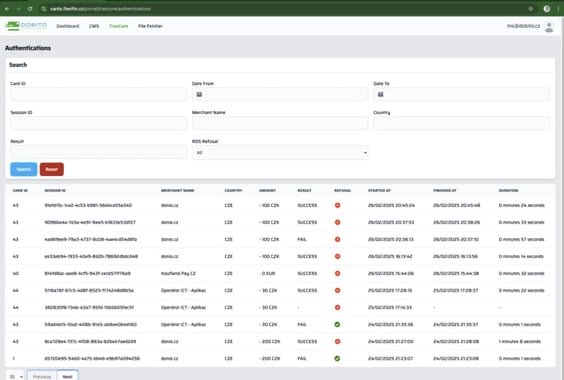
Task: Select the TranCore menu item
Action: (x=118, y=26)
